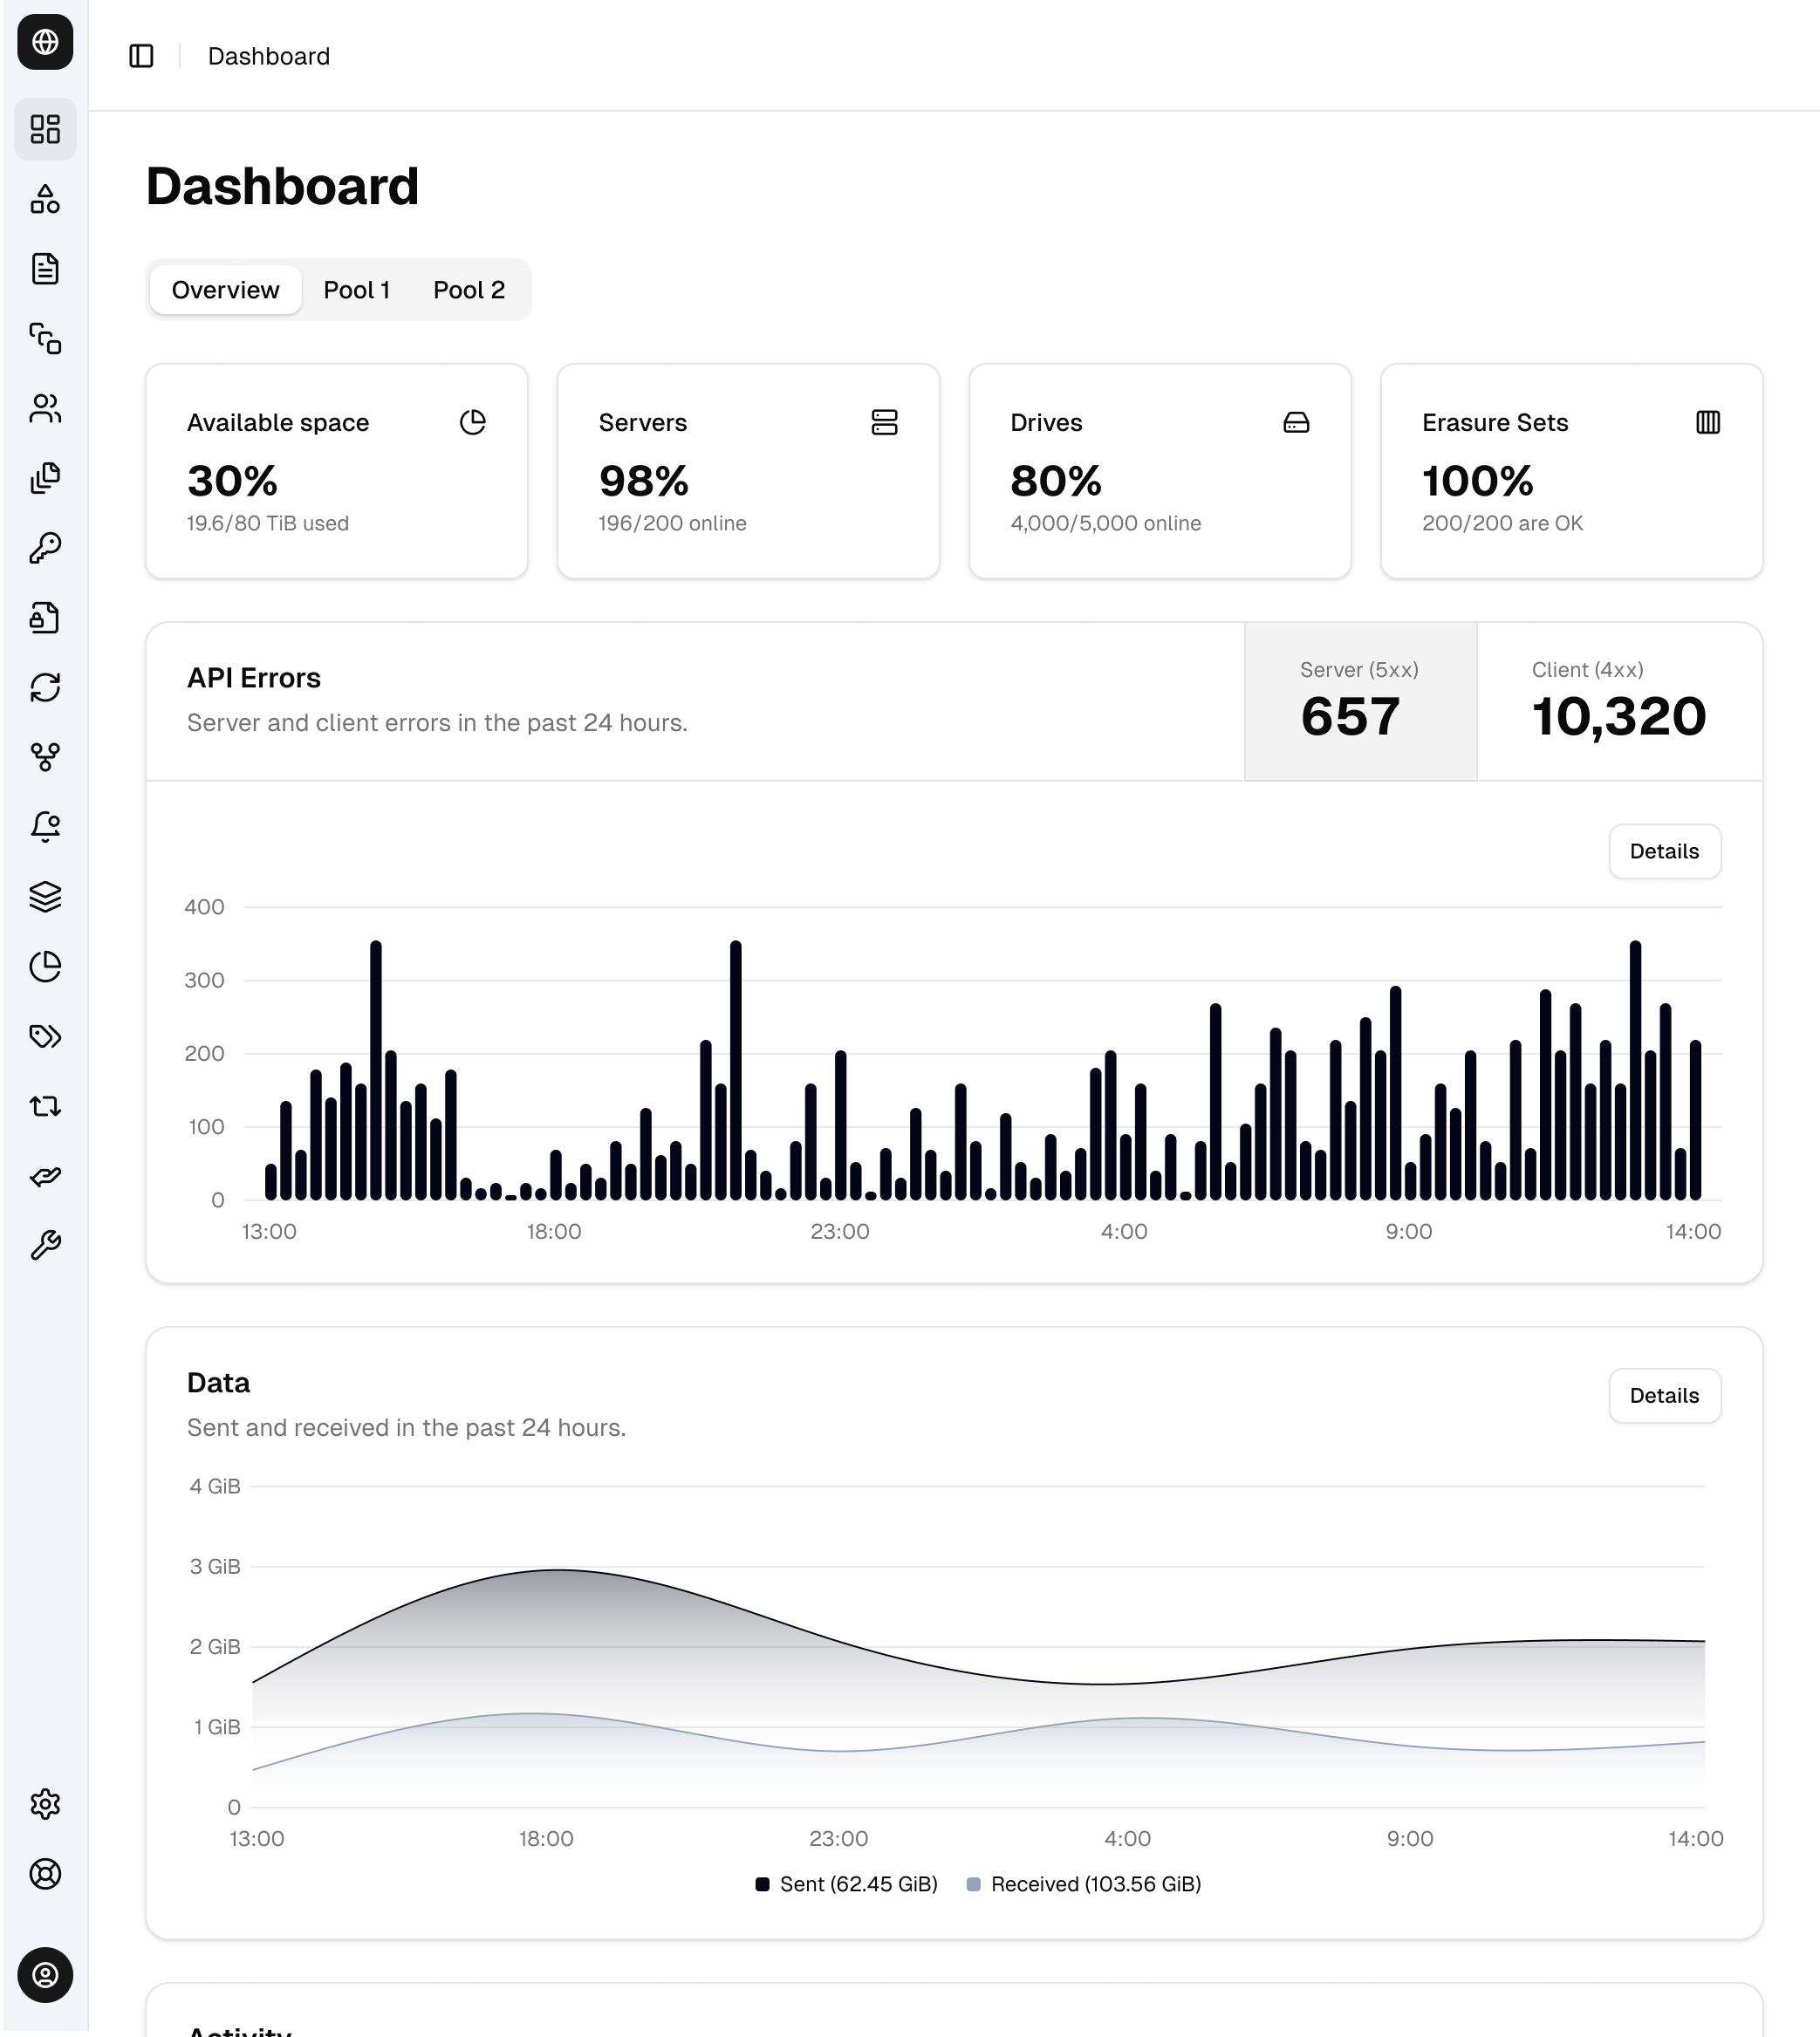Switch to the Pool 2 tab
This screenshot has height=2037, width=1820.
point(469,290)
